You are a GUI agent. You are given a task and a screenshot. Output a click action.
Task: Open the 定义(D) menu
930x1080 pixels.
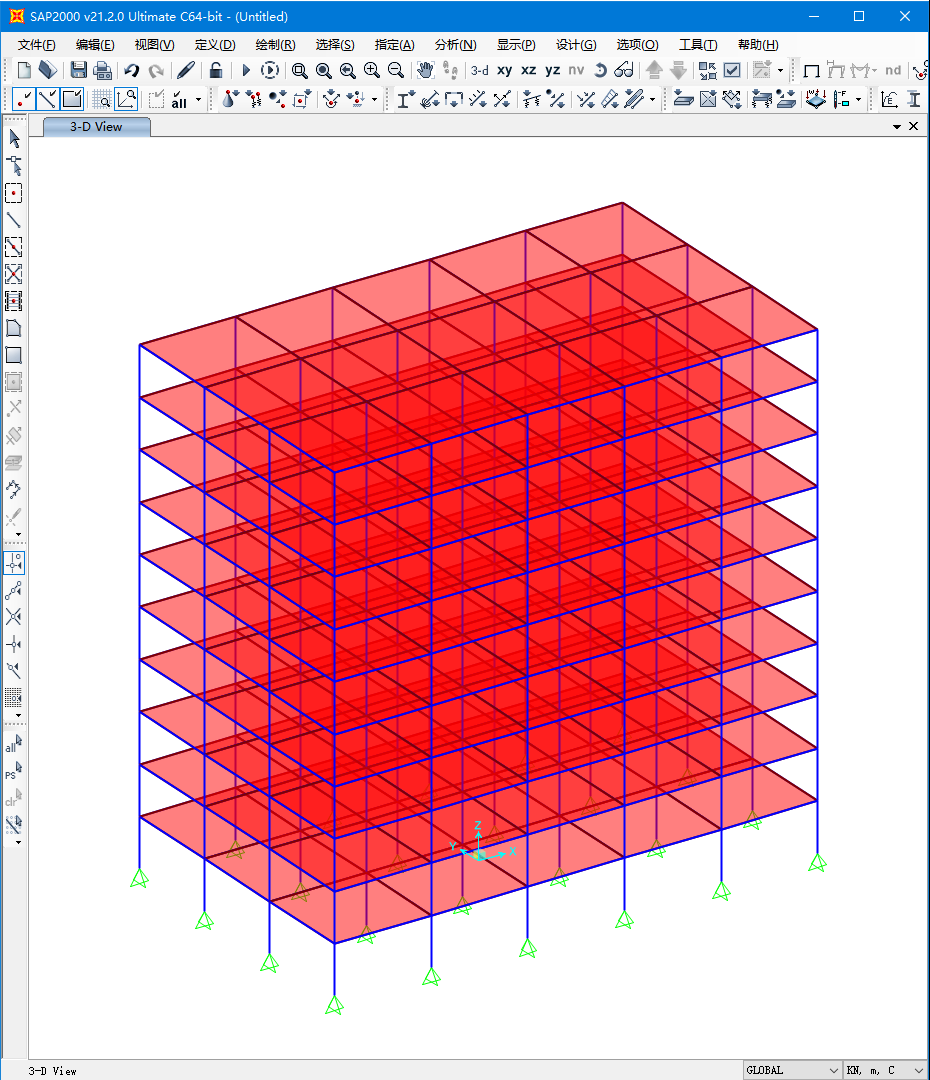(214, 45)
